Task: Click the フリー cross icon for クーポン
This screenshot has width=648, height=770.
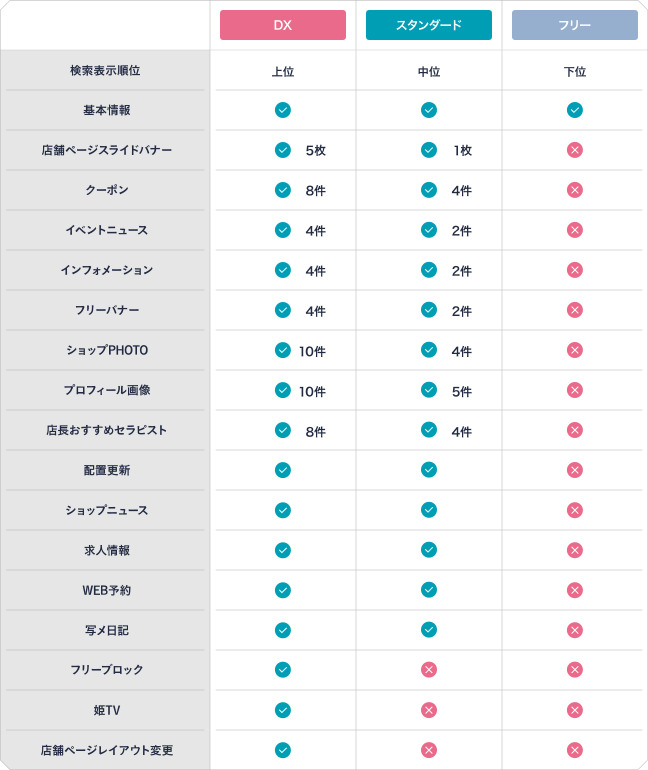Action: pyautogui.click(x=575, y=190)
